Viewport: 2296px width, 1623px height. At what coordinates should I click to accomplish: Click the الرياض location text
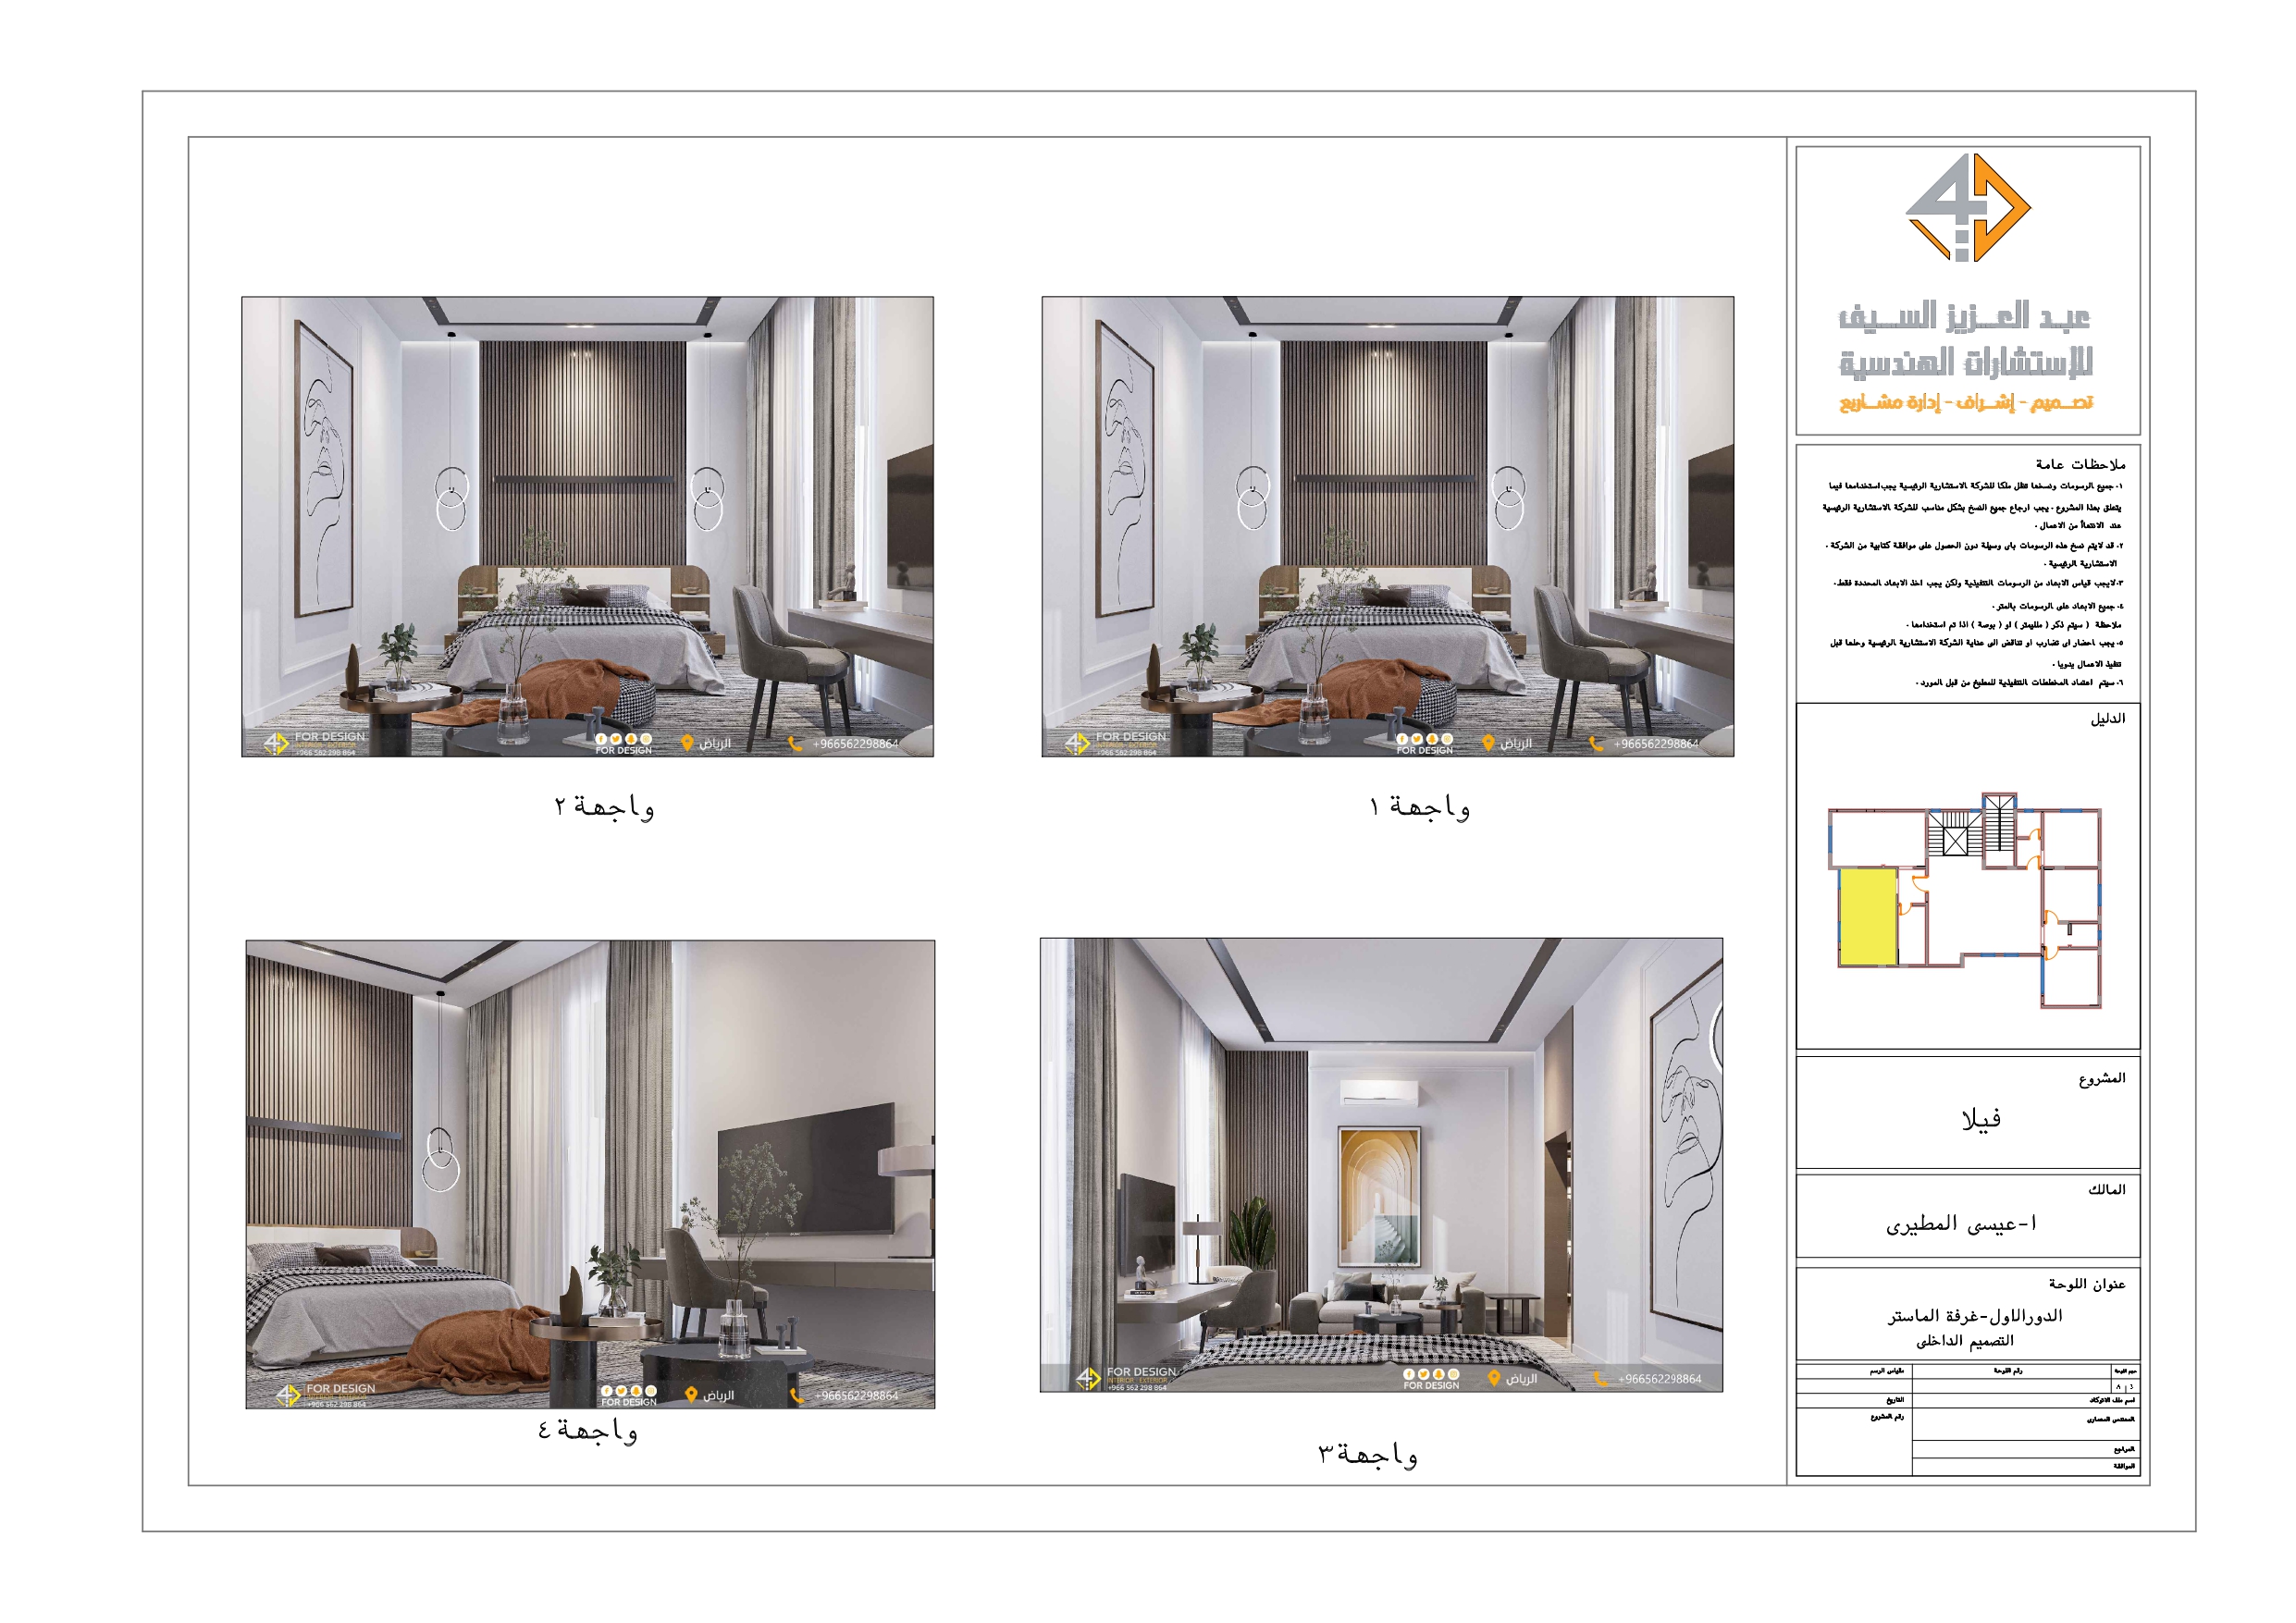tap(1516, 744)
